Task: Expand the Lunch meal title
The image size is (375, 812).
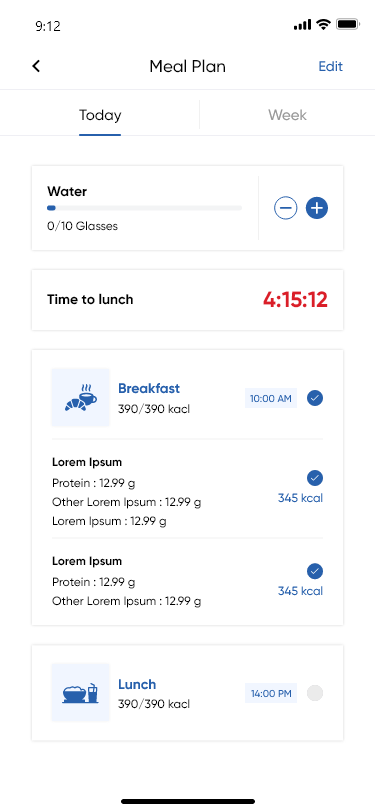Action: point(137,684)
